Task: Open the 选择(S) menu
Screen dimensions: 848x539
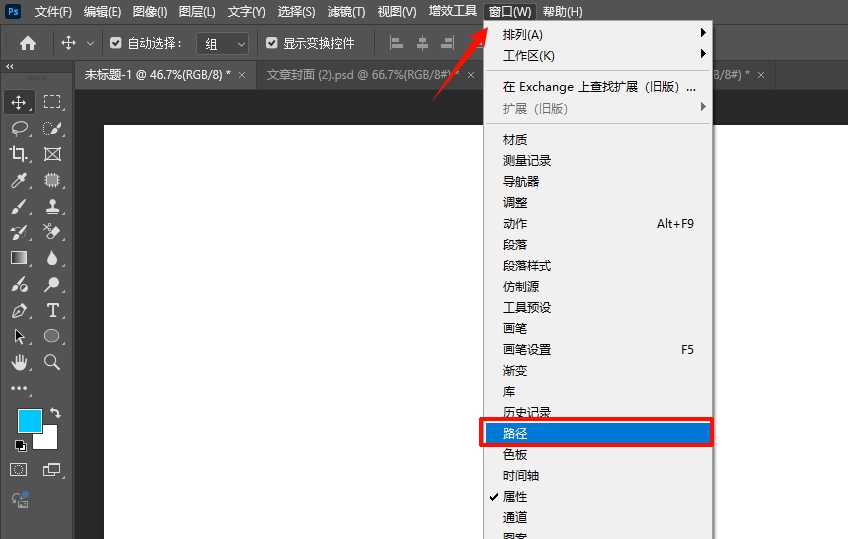Action: click(296, 11)
